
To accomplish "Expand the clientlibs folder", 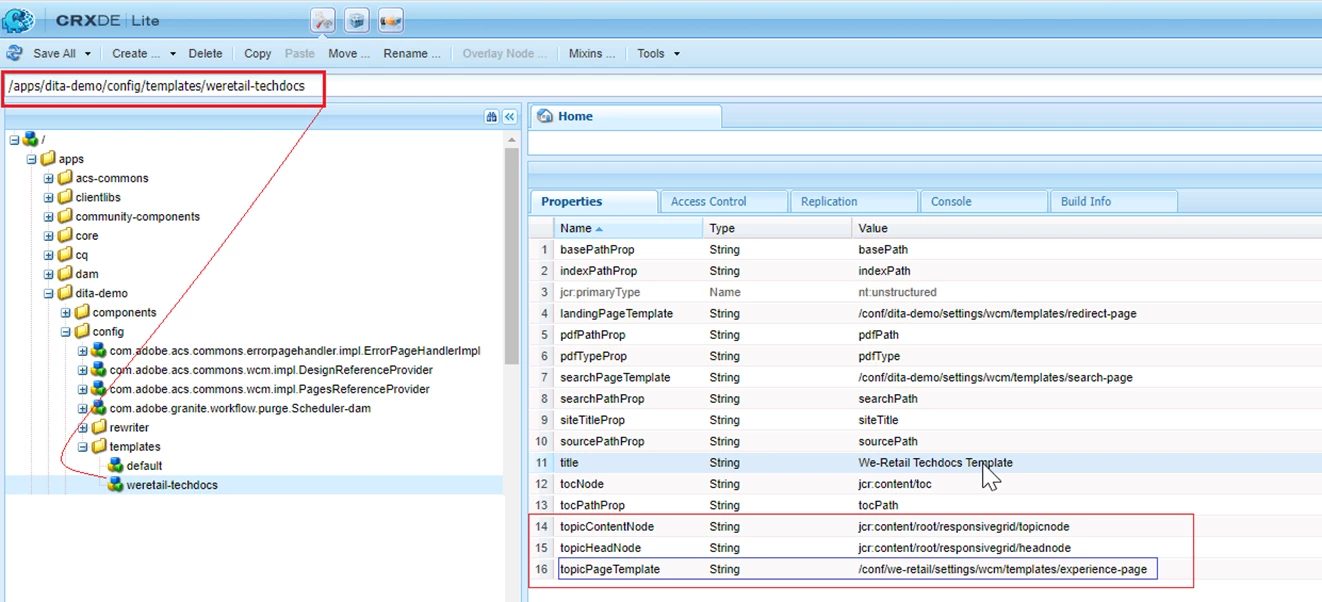I will (x=48, y=197).
